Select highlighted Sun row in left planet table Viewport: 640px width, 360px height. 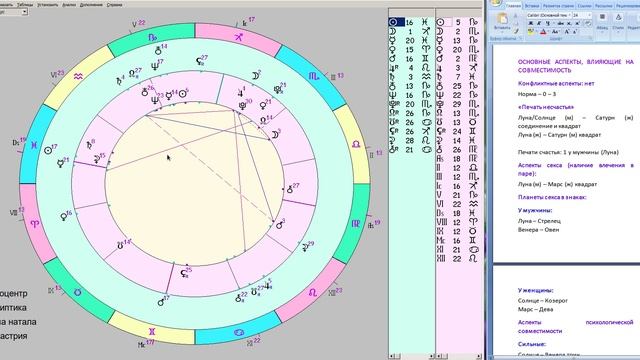point(411,22)
